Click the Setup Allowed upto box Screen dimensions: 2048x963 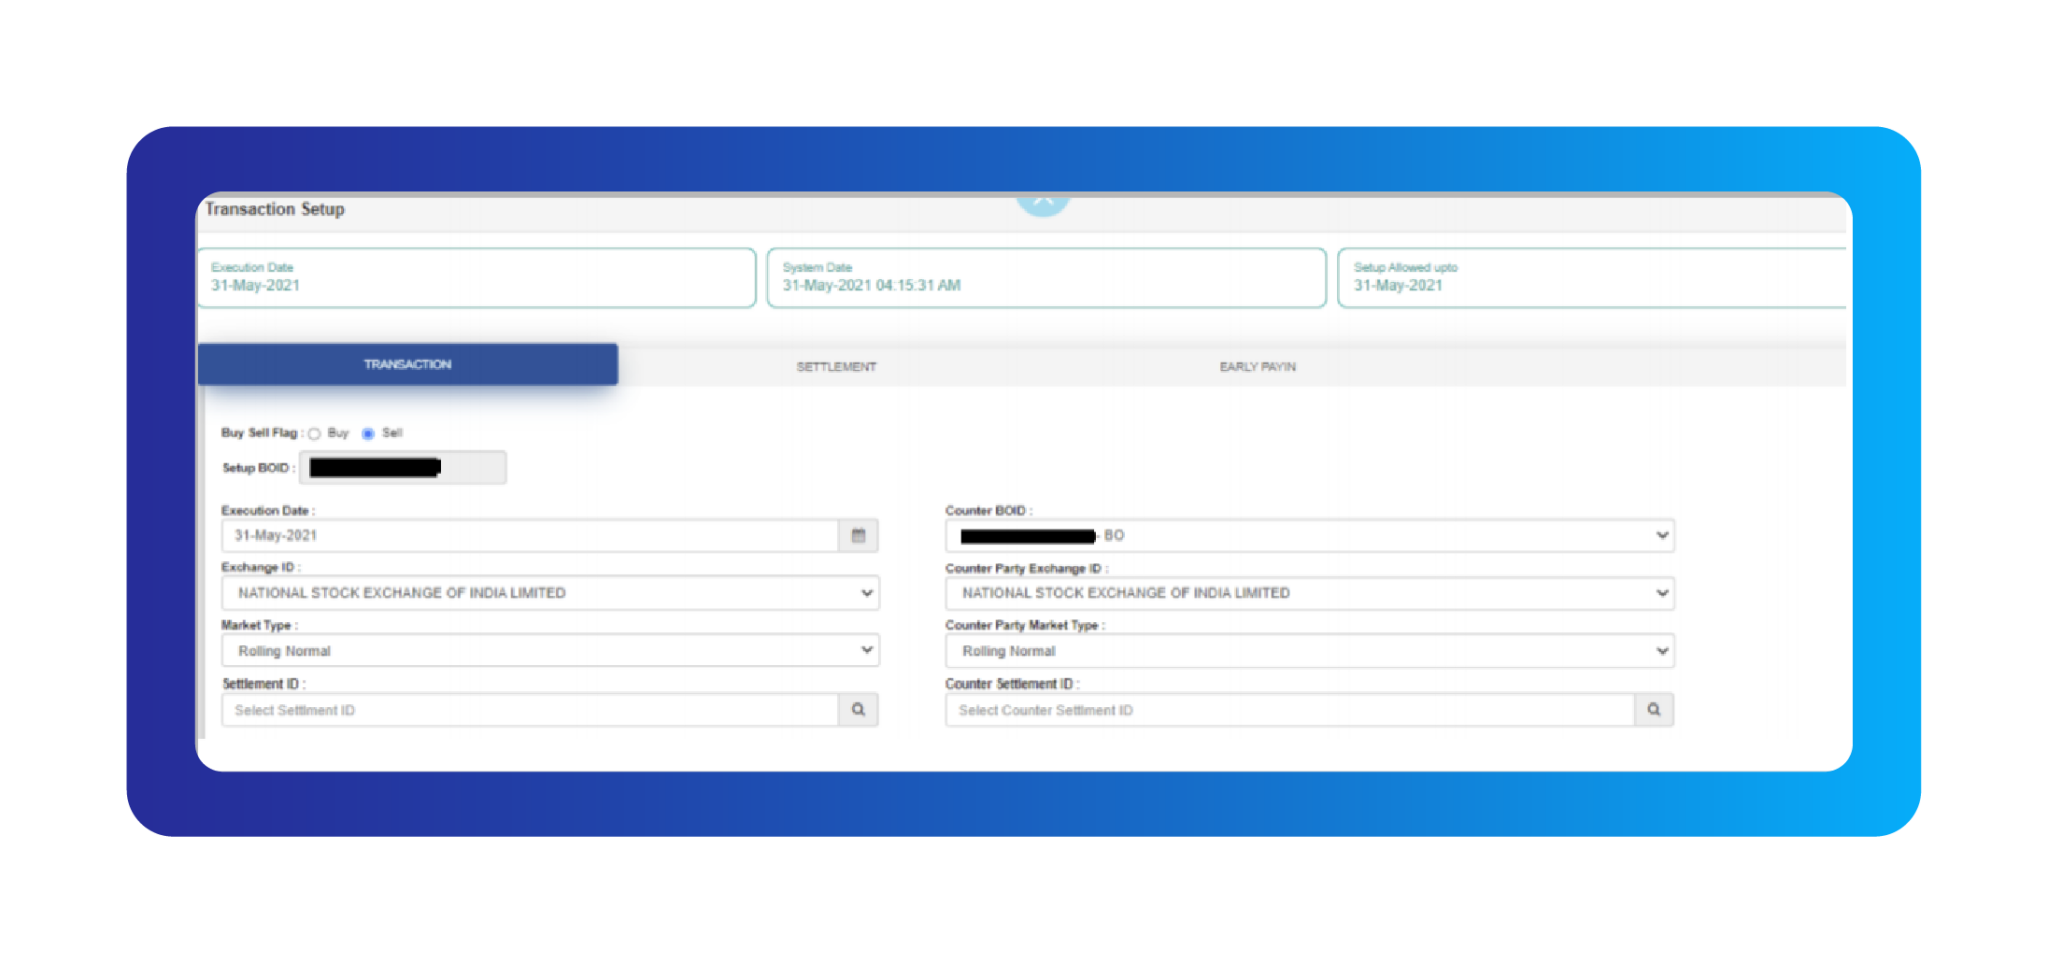tap(1592, 278)
